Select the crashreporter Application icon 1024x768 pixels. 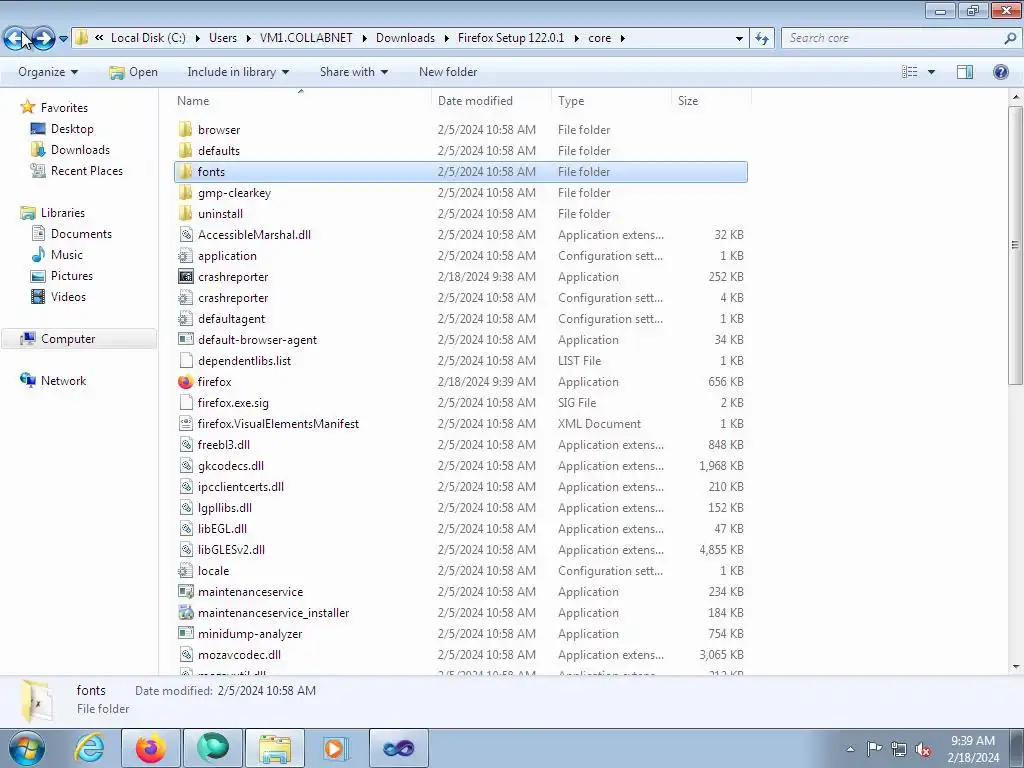(x=185, y=276)
